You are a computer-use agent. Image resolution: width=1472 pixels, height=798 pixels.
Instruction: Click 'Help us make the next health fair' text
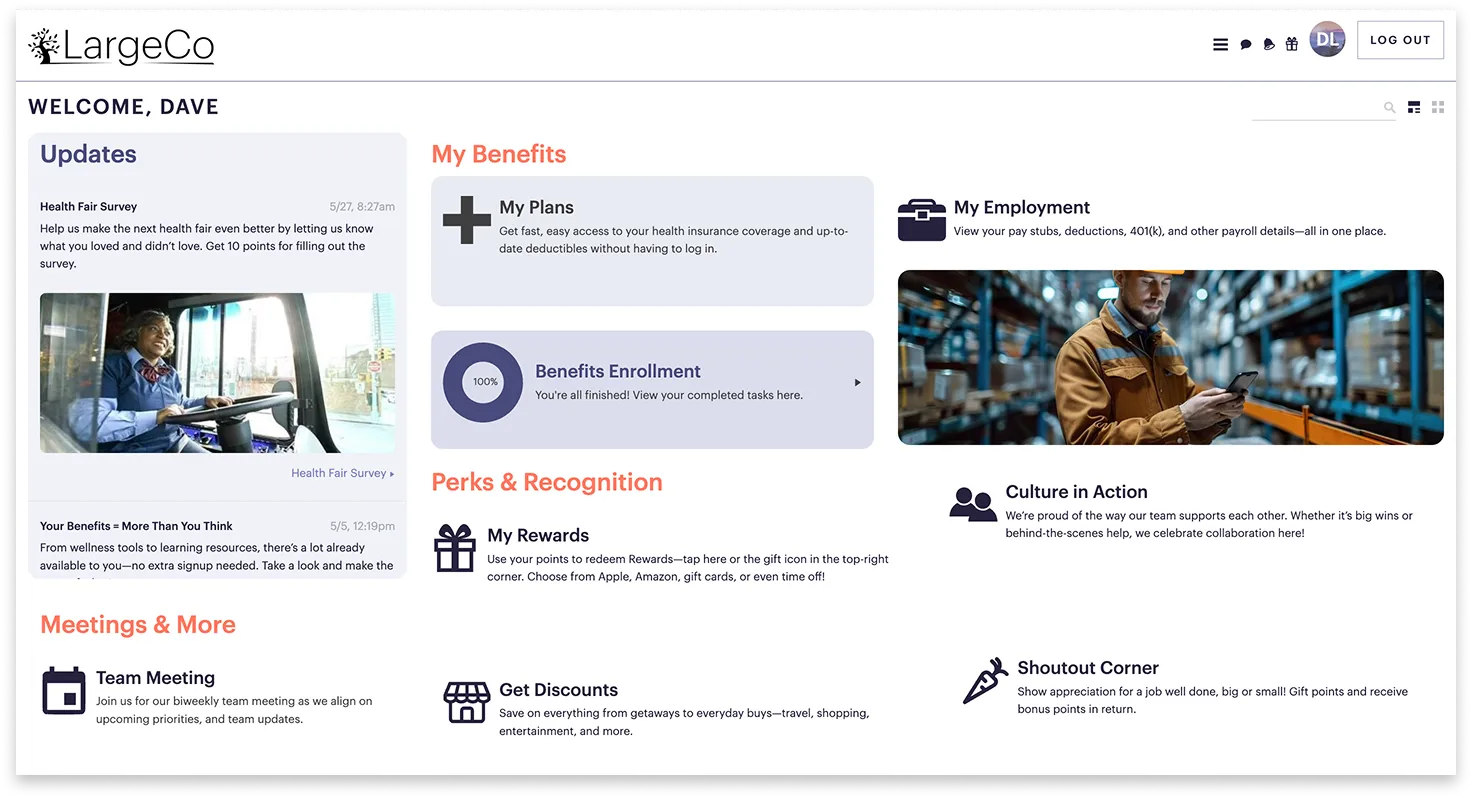(x=207, y=246)
